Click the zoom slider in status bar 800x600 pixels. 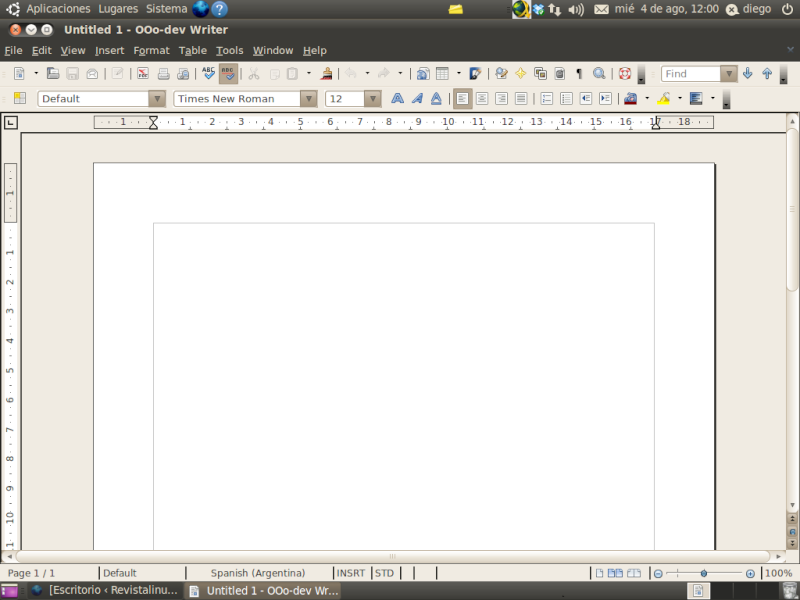click(x=704, y=573)
